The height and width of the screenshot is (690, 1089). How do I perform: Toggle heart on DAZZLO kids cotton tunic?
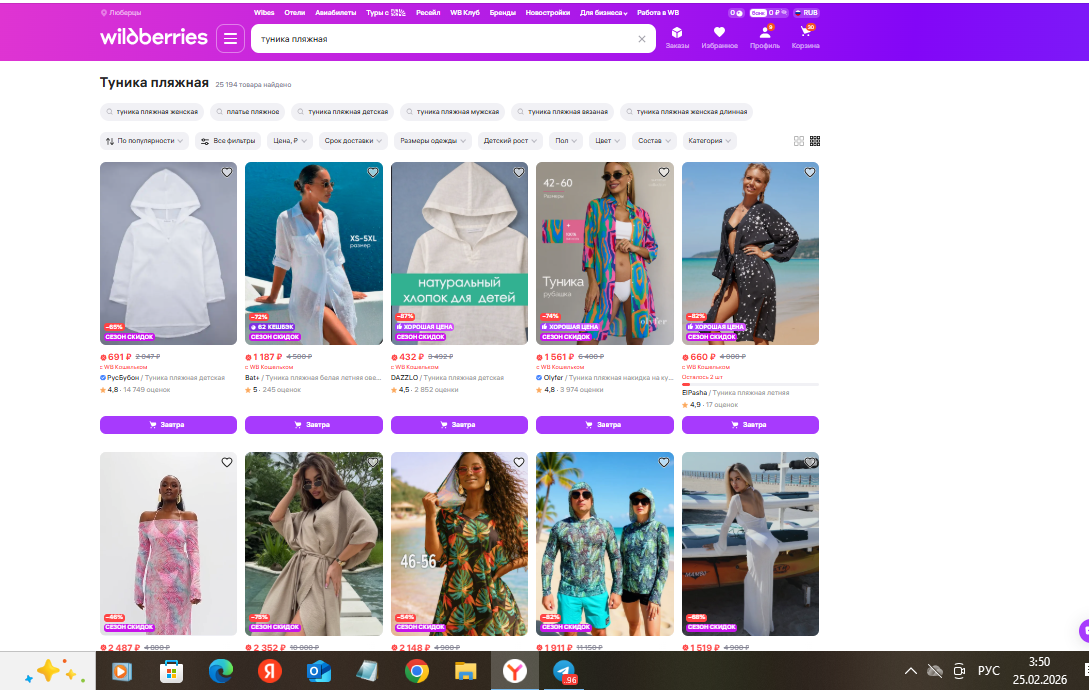point(518,172)
